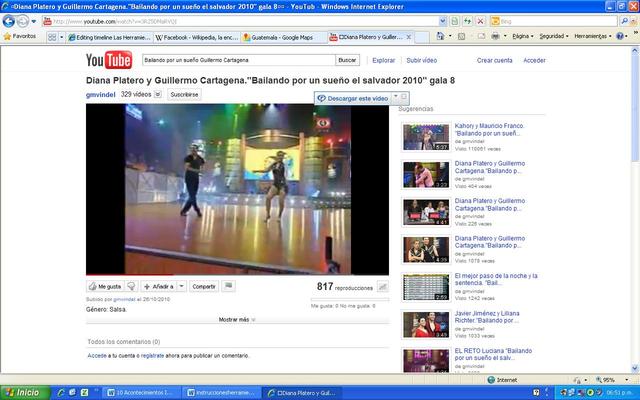Open the recent pages dropdown arrow
This screenshot has width=640, height=400.
(34, 21)
